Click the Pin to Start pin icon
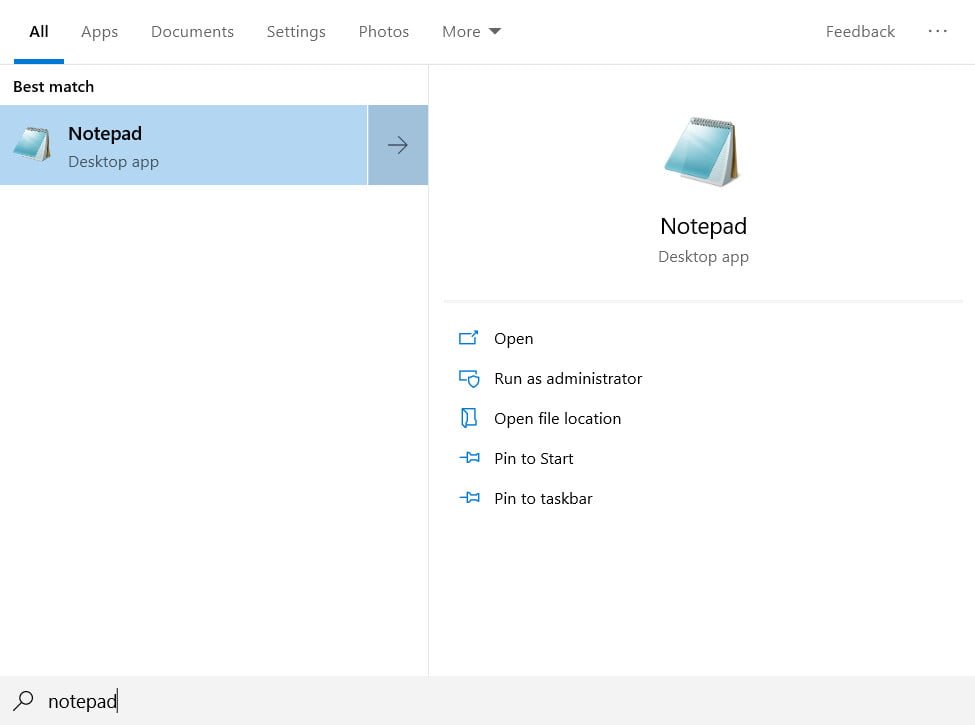 [469, 458]
